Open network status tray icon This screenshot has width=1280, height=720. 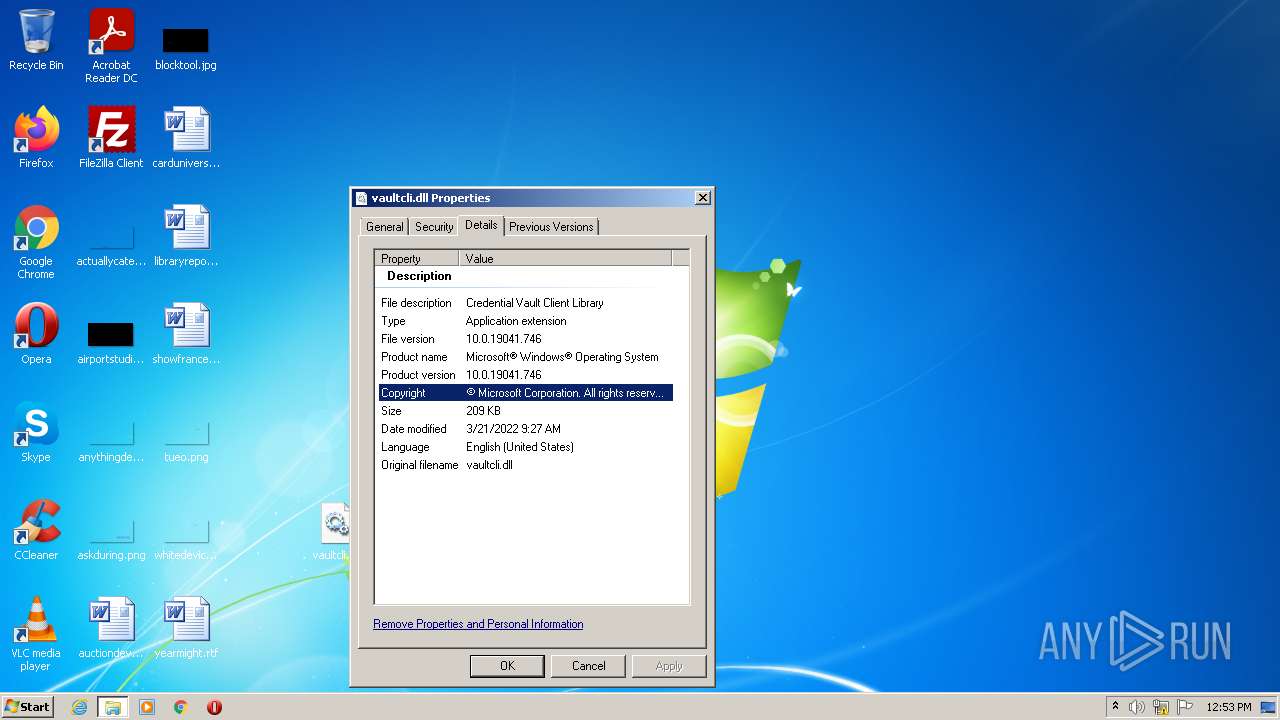tap(1161, 707)
